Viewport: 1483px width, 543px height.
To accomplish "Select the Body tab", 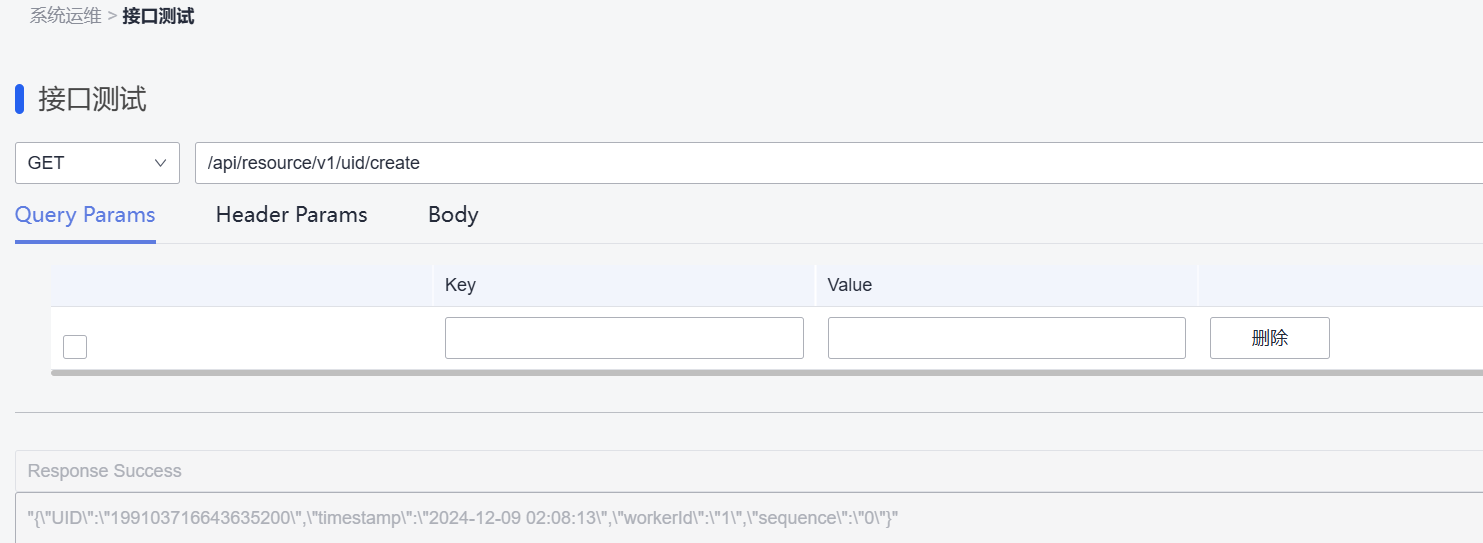I will (453, 215).
